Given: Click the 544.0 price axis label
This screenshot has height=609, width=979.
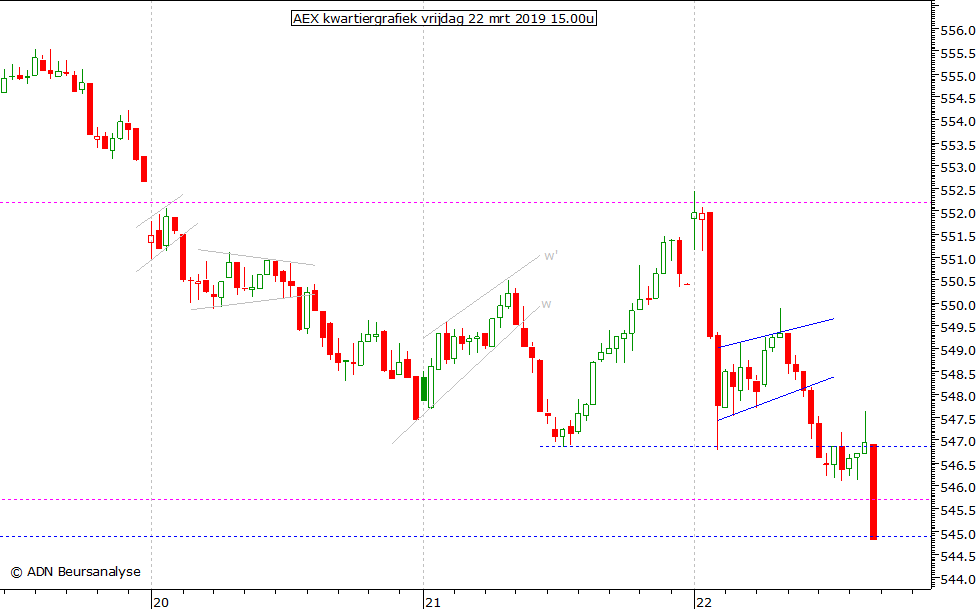Looking at the screenshot, I should pos(958,580).
